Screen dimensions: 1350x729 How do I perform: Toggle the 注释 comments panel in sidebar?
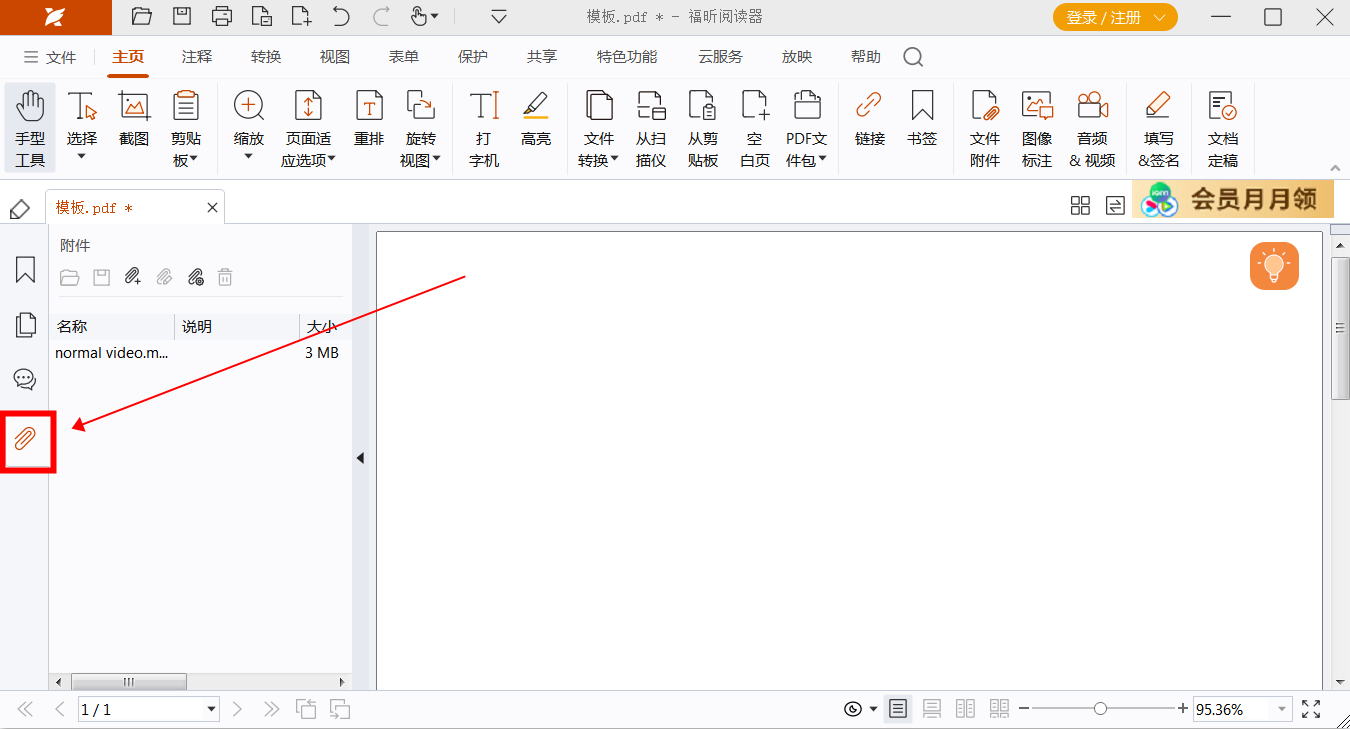point(24,379)
